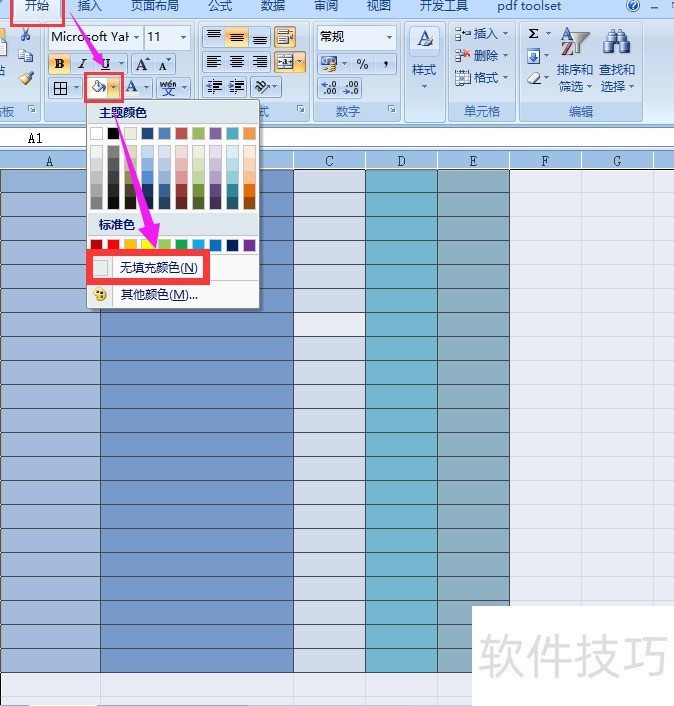Click the Fill down arrow icon

coord(534,57)
